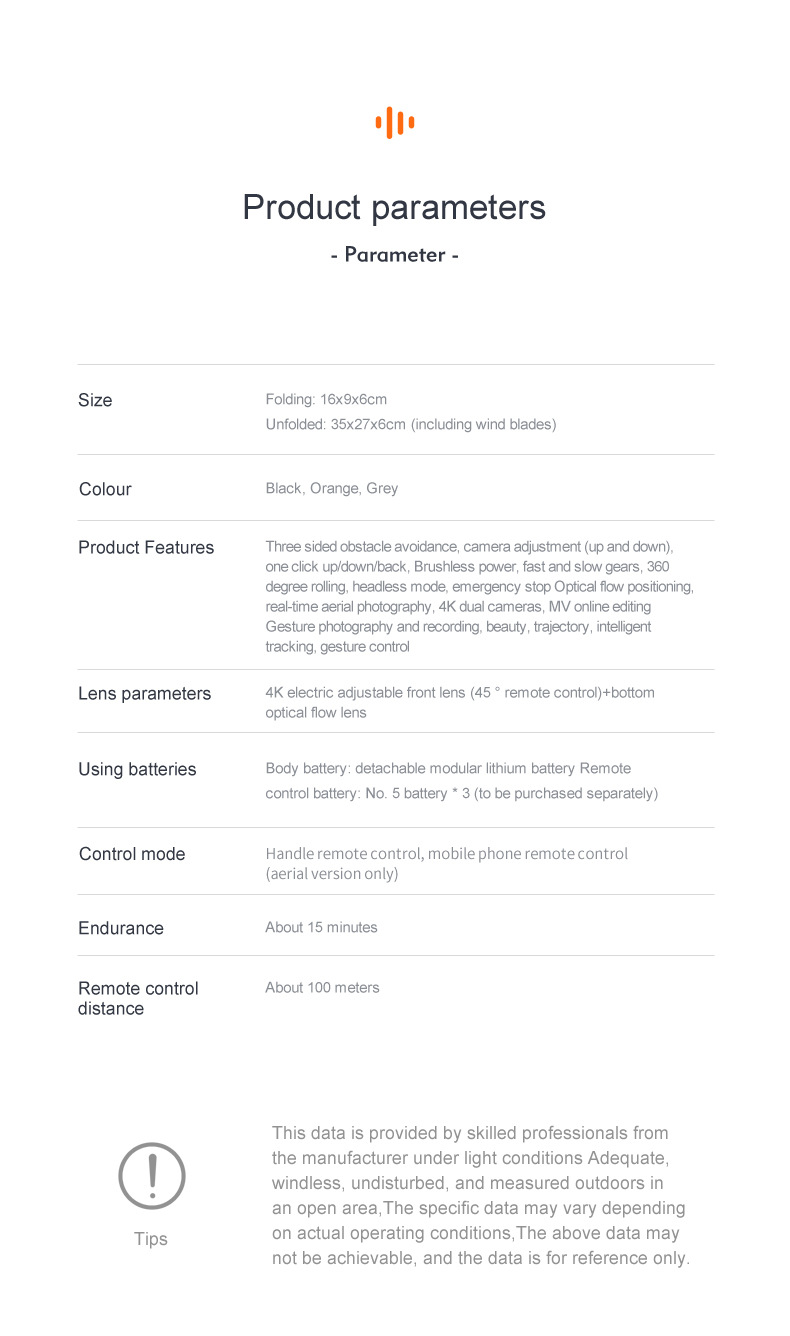Click the "Remote control distance" label
Image resolution: width=790 pixels, height=1336 pixels.
click(138, 998)
